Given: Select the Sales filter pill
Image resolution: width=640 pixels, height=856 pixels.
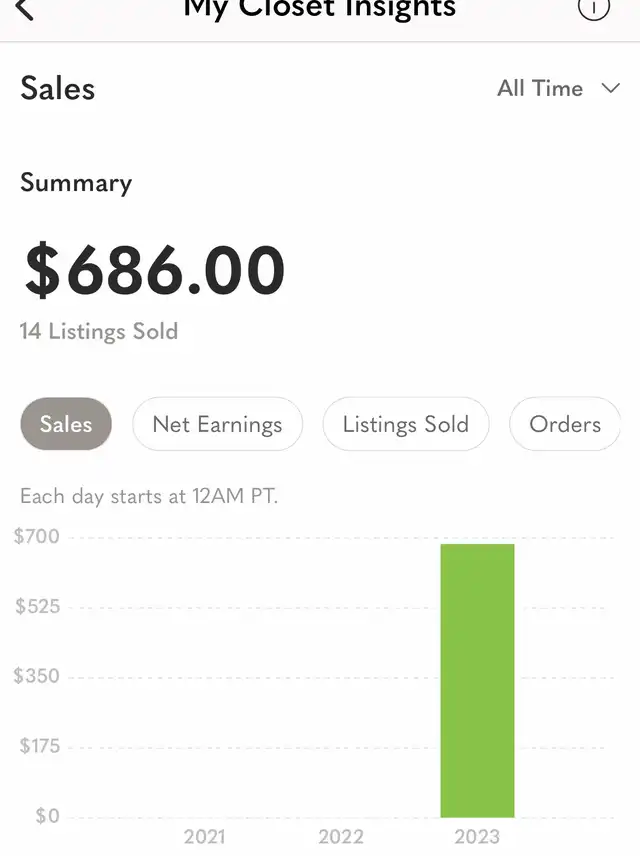Looking at the screenshot, I should 66,424.
